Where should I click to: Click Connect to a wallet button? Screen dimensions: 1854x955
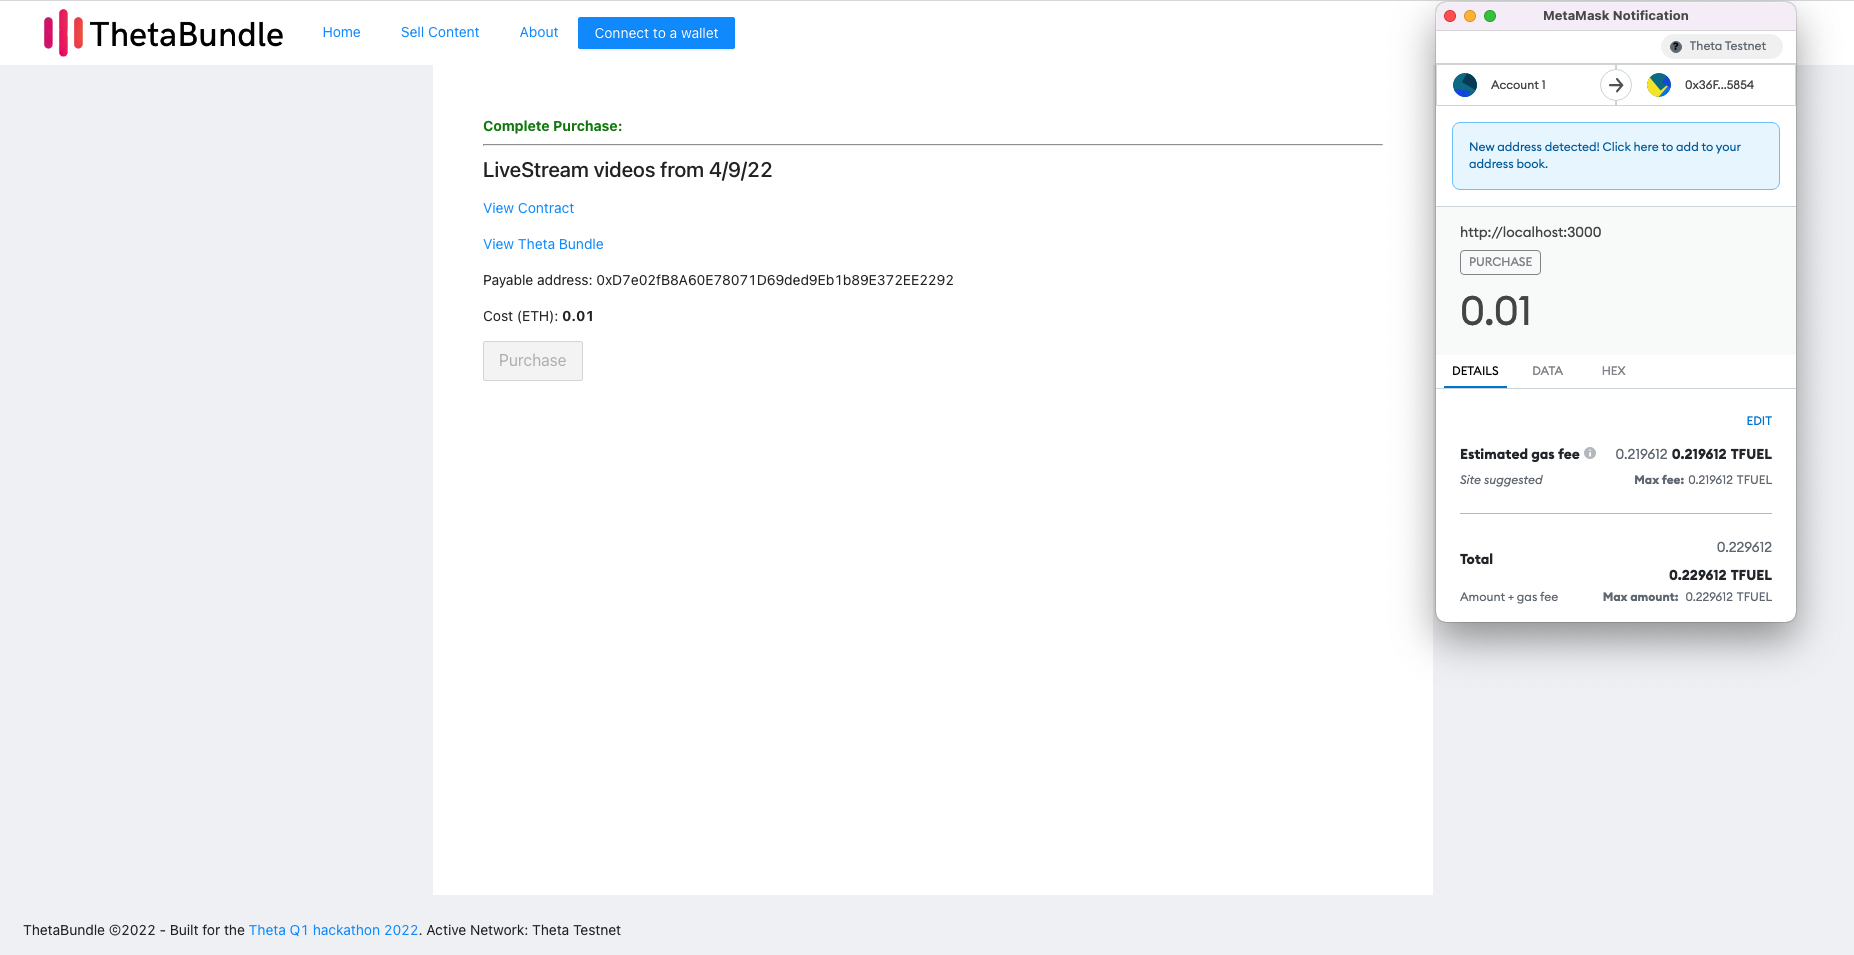click(x=656, y=33)
